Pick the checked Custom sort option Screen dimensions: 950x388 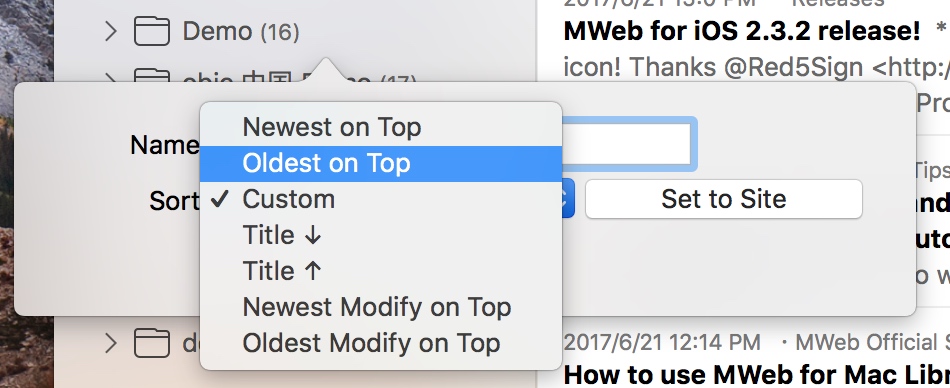[x=380, y=199]
